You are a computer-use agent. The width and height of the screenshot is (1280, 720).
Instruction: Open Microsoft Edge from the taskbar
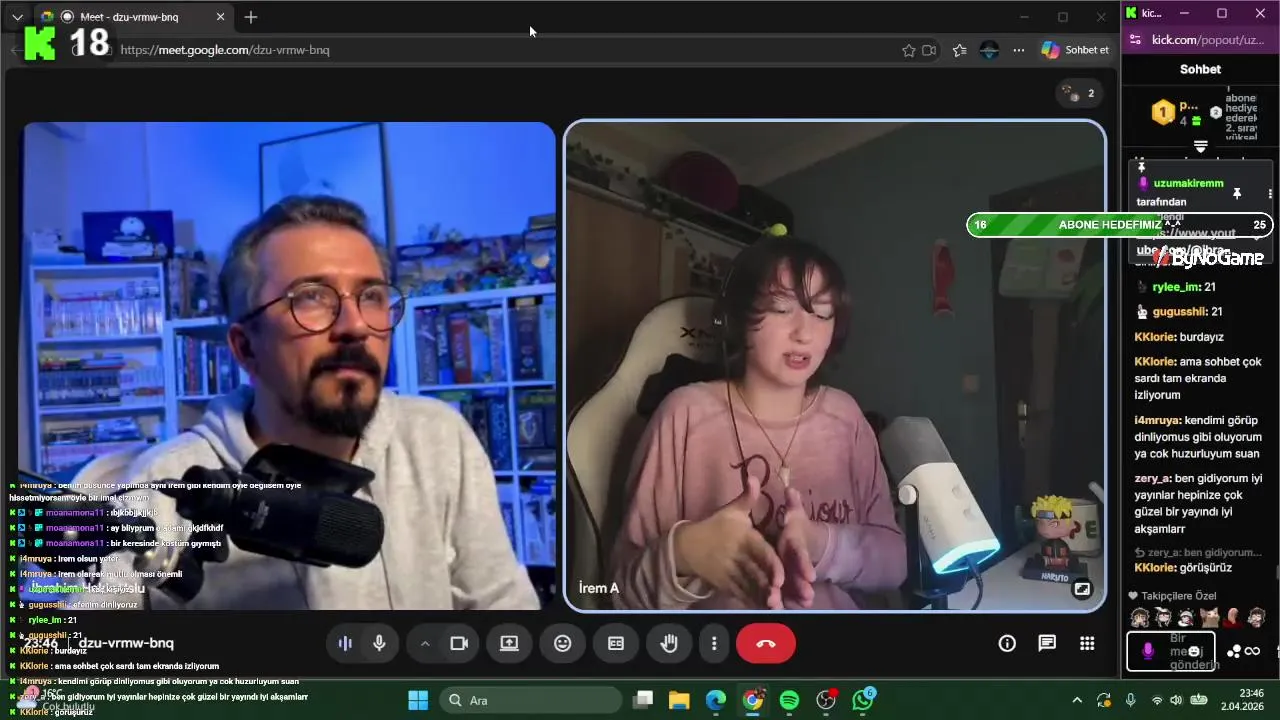pyautogui.click(x=716, y=700)
